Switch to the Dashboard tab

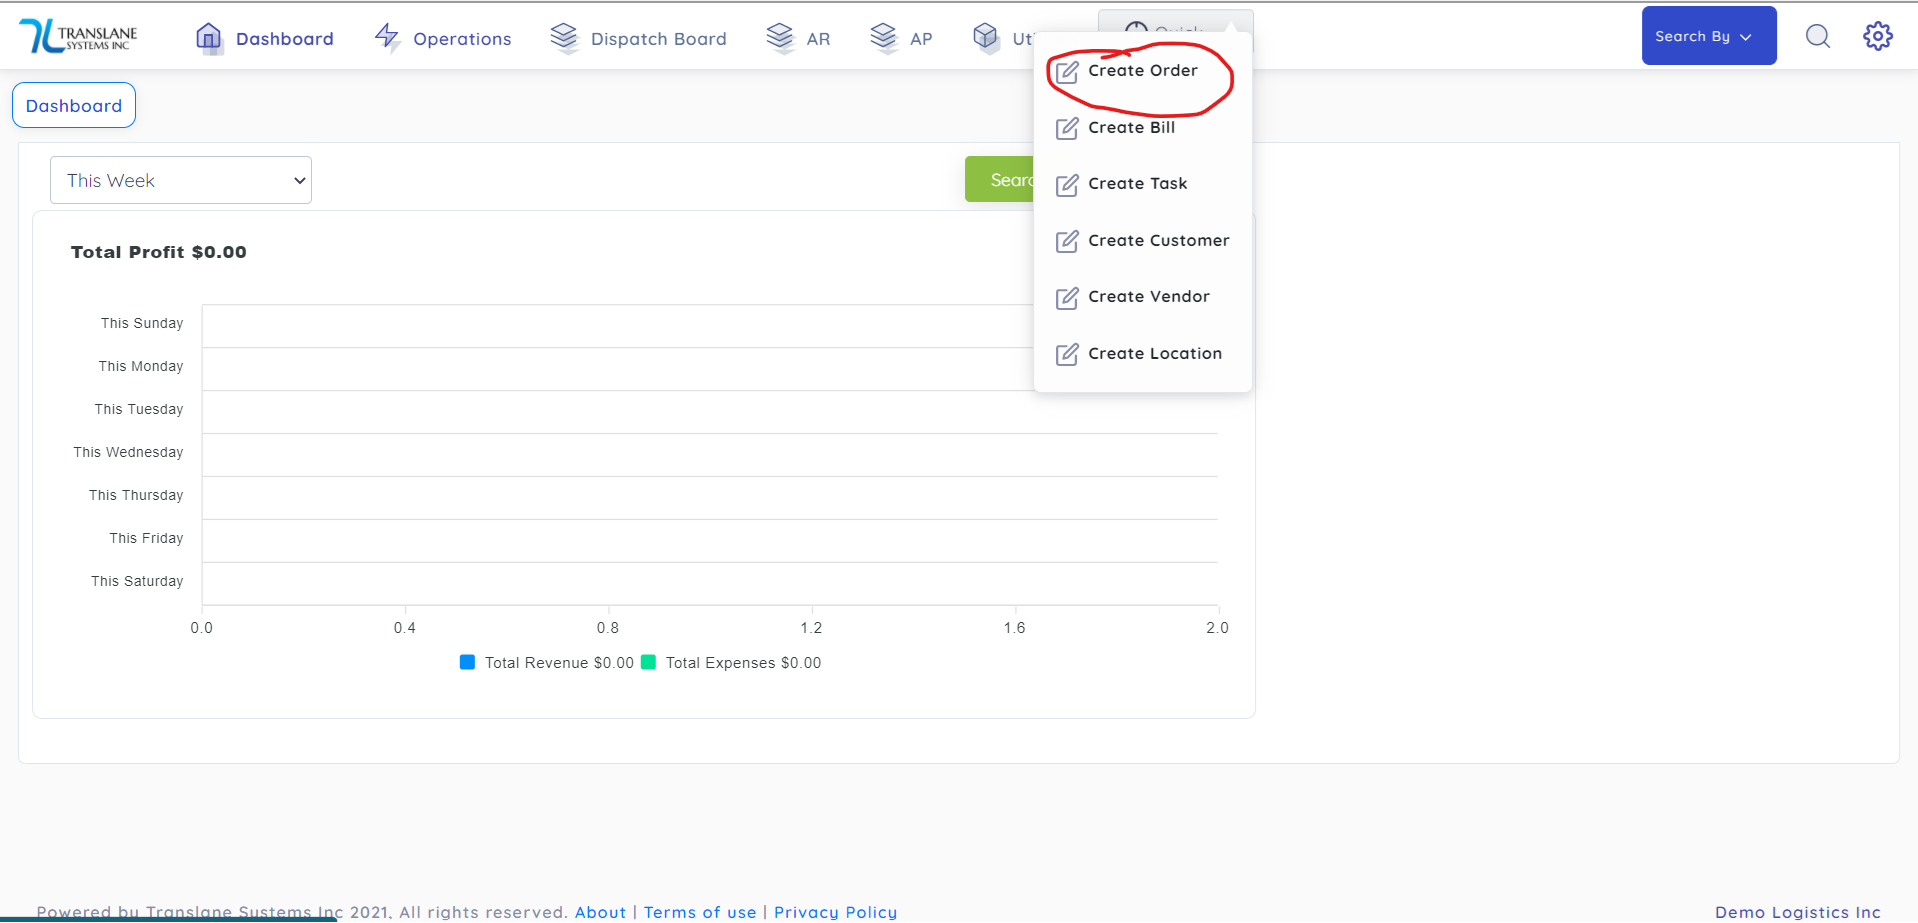[x=74, y=106]
